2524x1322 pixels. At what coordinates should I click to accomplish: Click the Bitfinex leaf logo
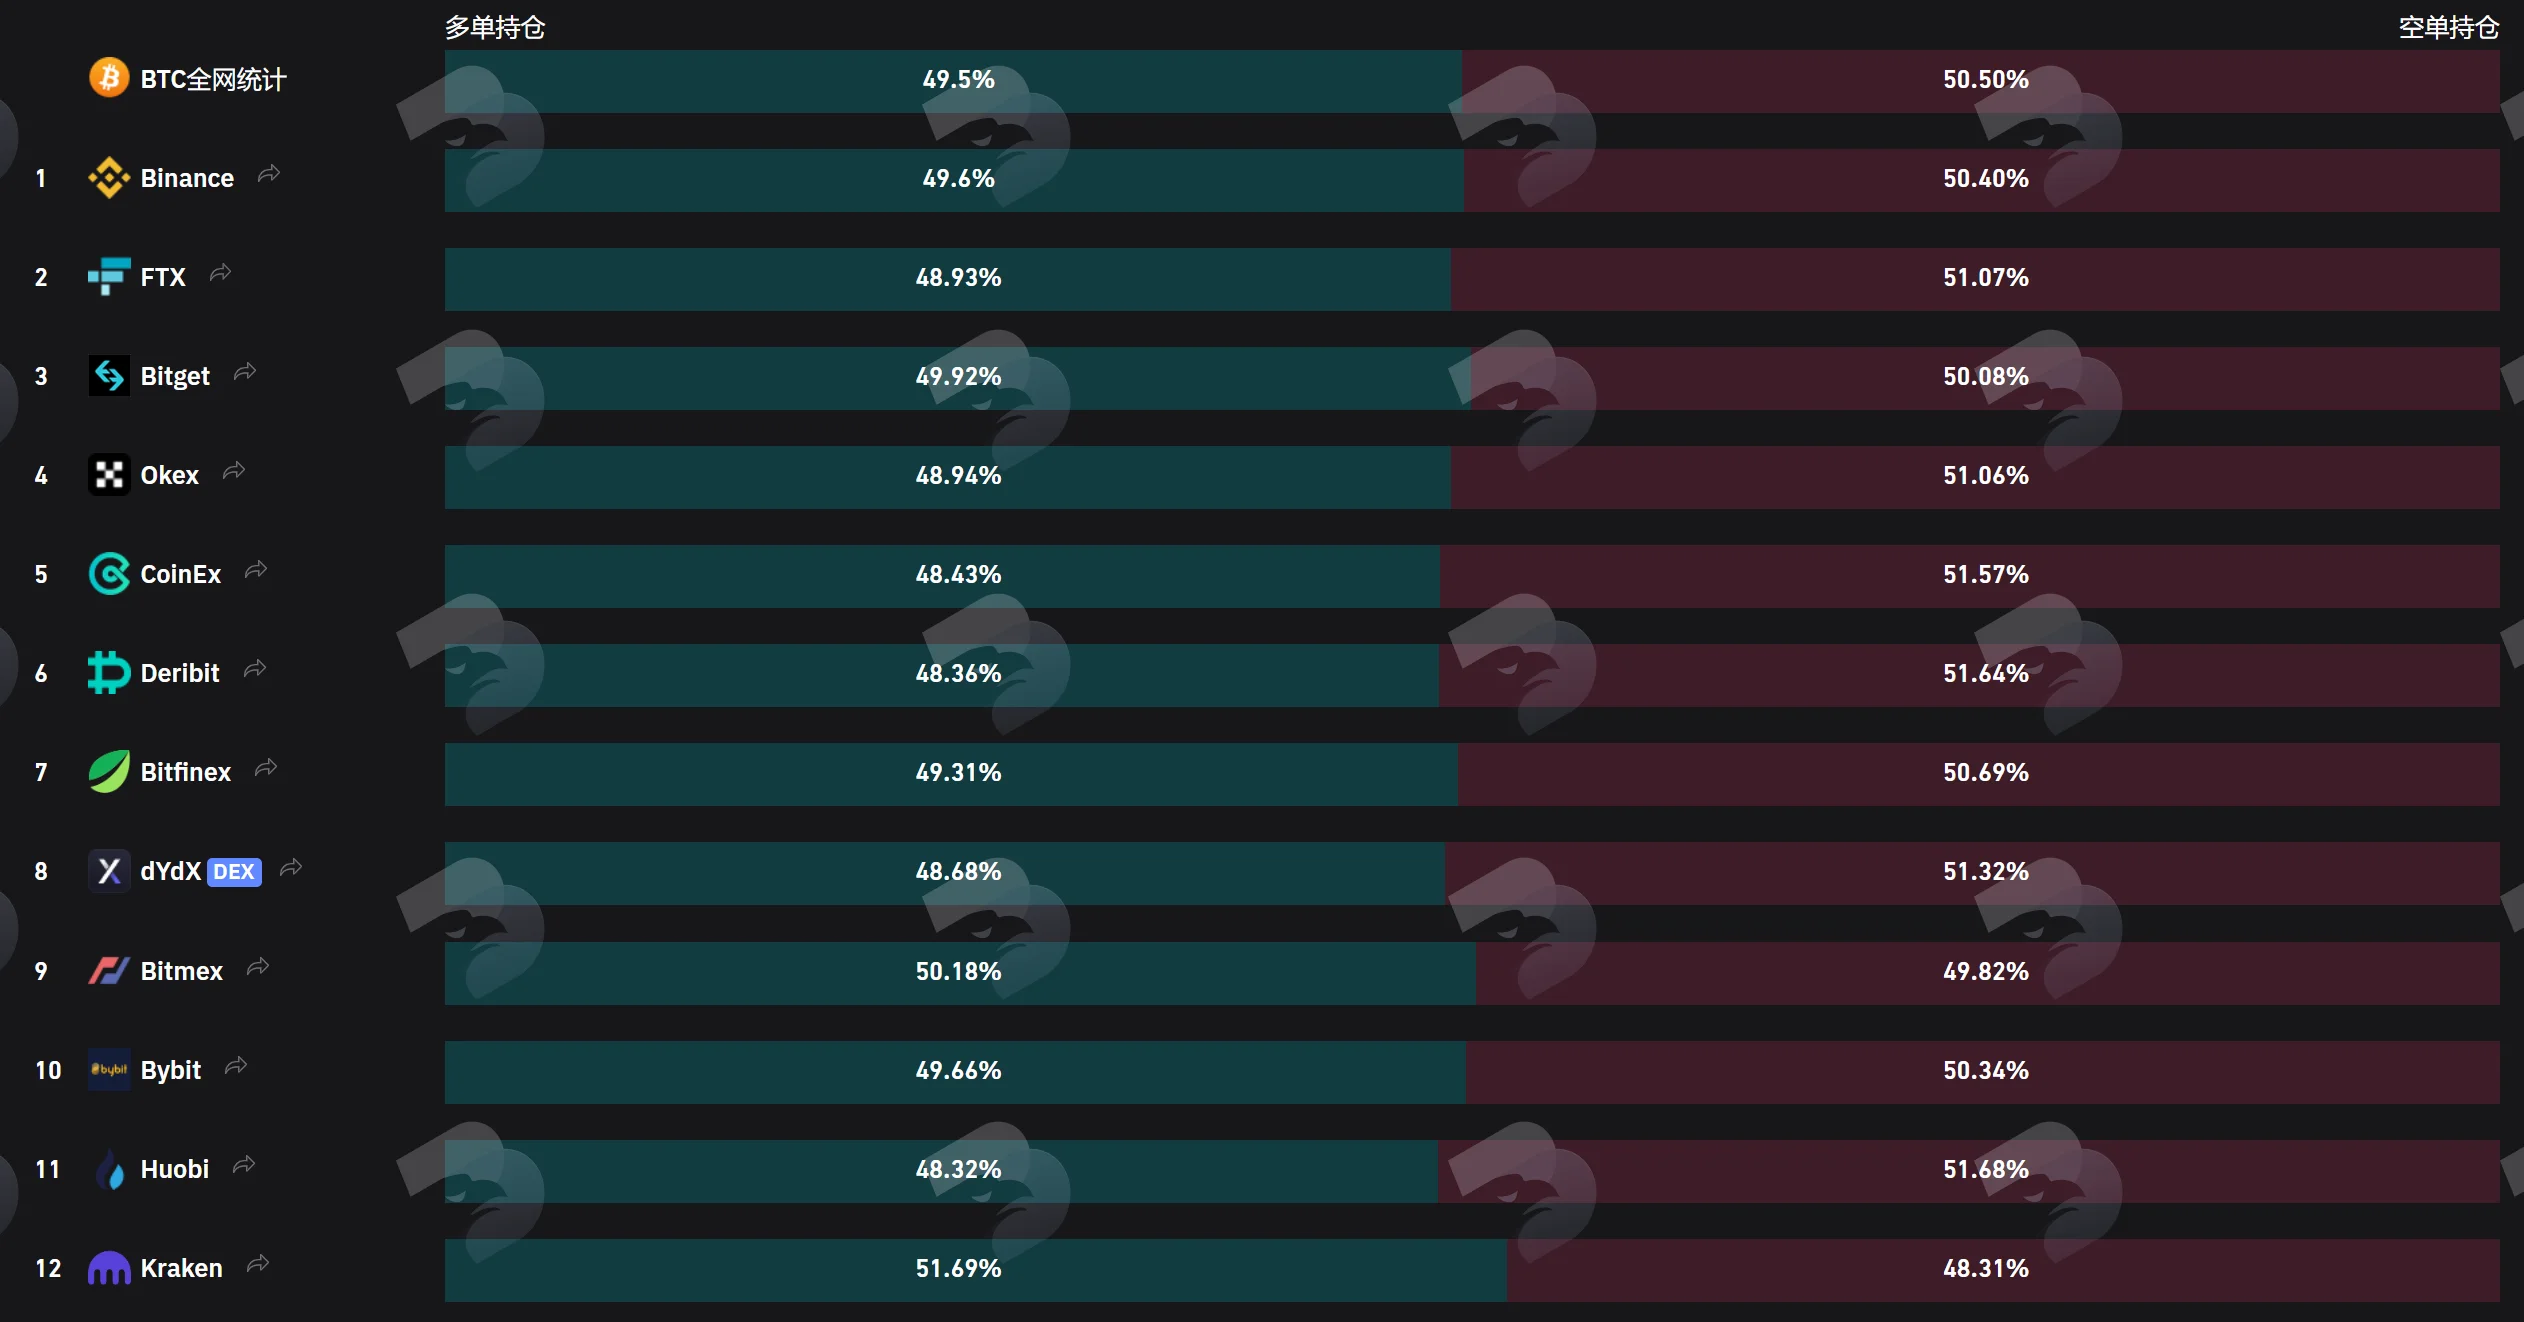coord(109,771)
